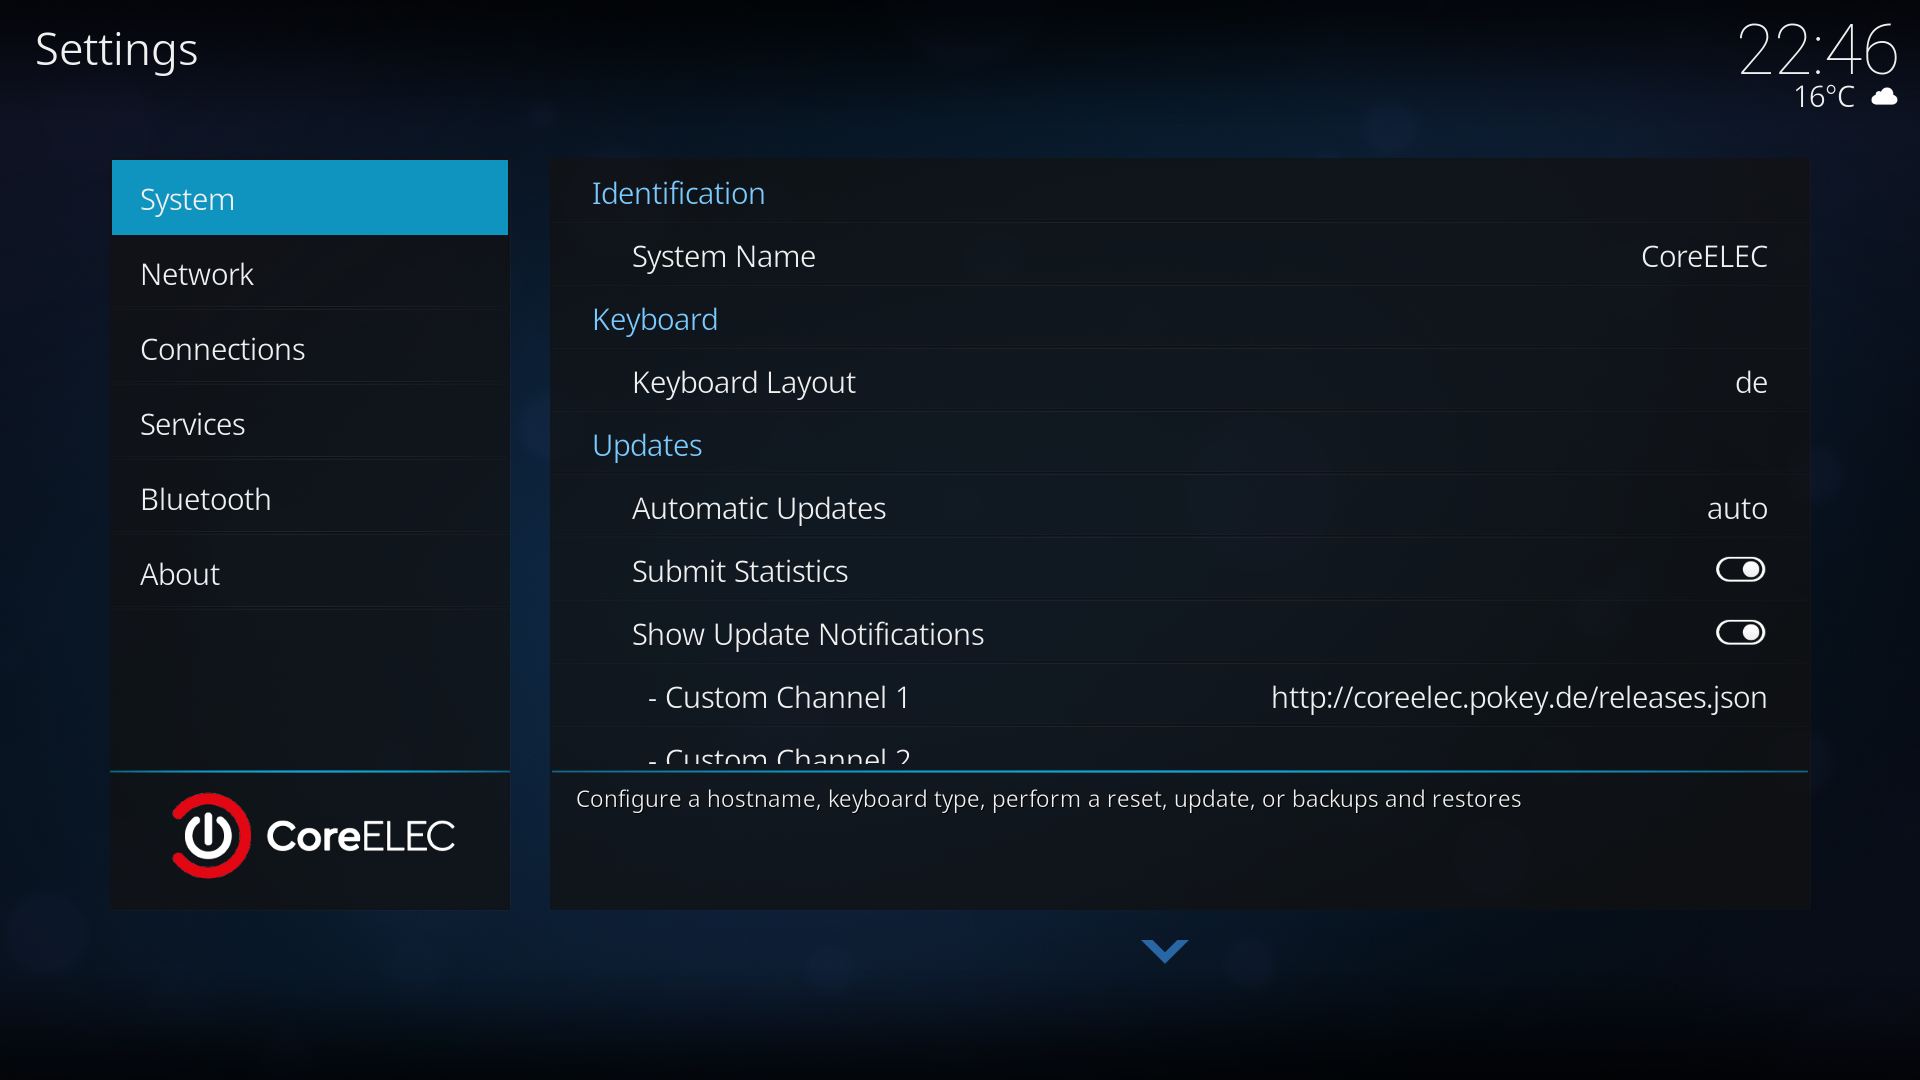Click the Keyboard section header
The width and height of the screenshot is (1920, 1080).
655,319
